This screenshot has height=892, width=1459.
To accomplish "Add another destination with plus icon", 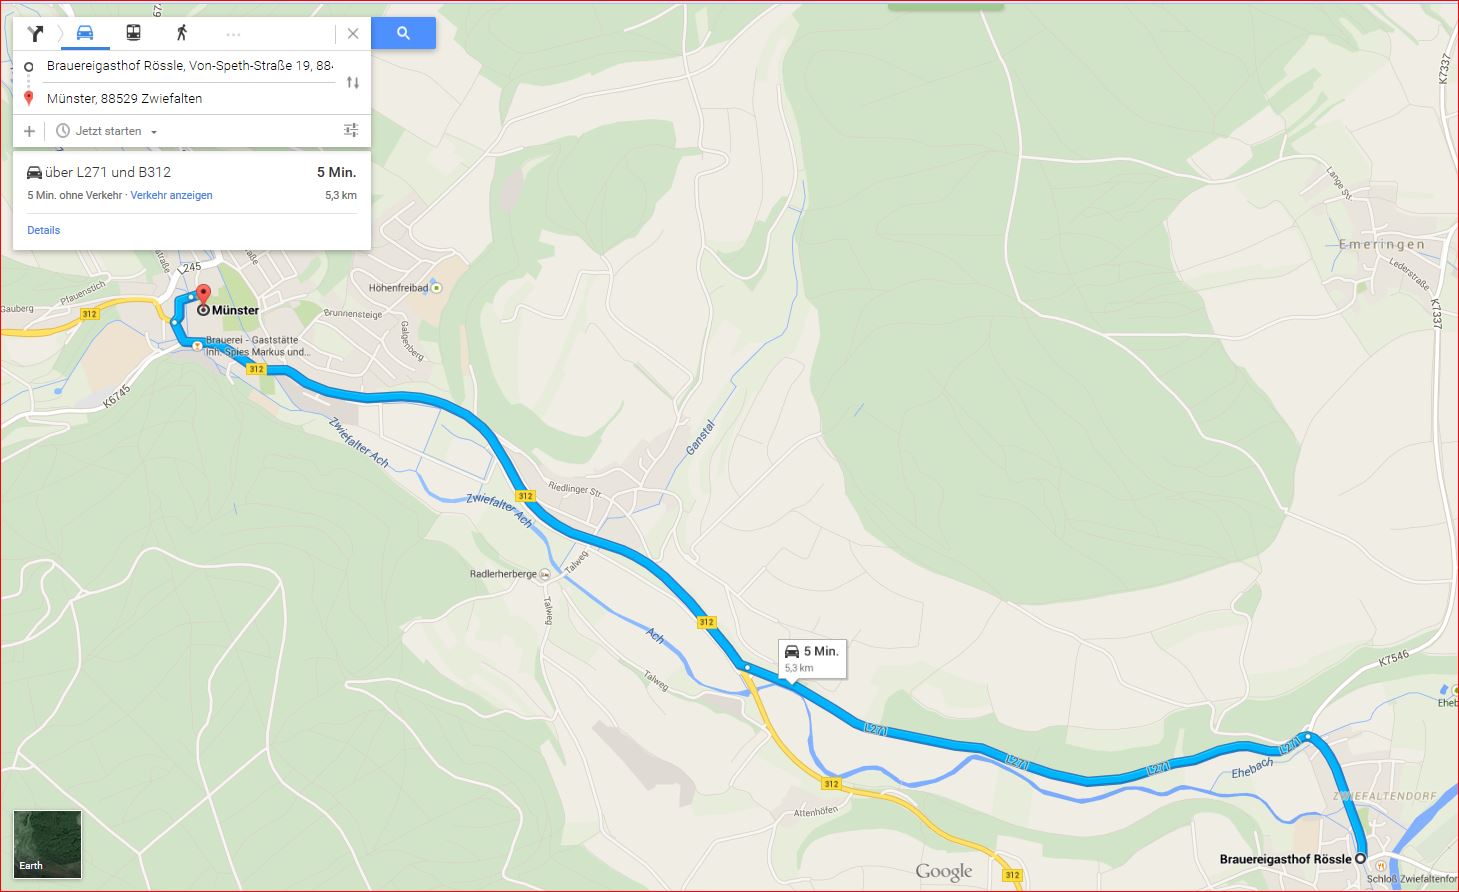I will pos(29,131).
